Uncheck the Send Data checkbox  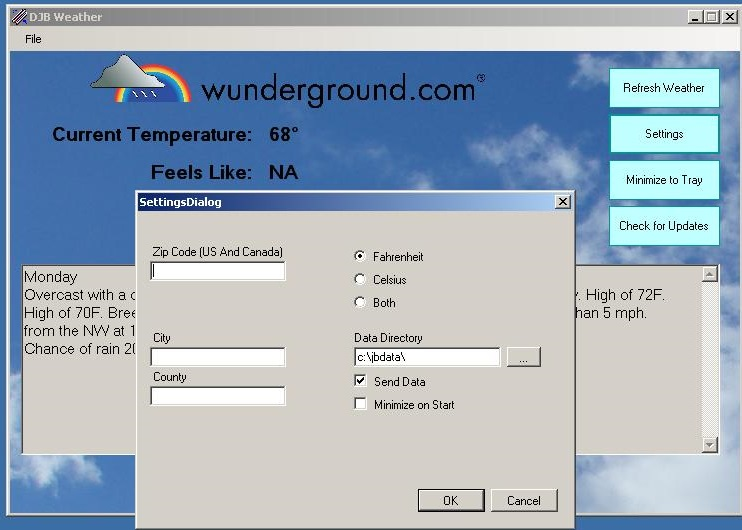point(361,381)
